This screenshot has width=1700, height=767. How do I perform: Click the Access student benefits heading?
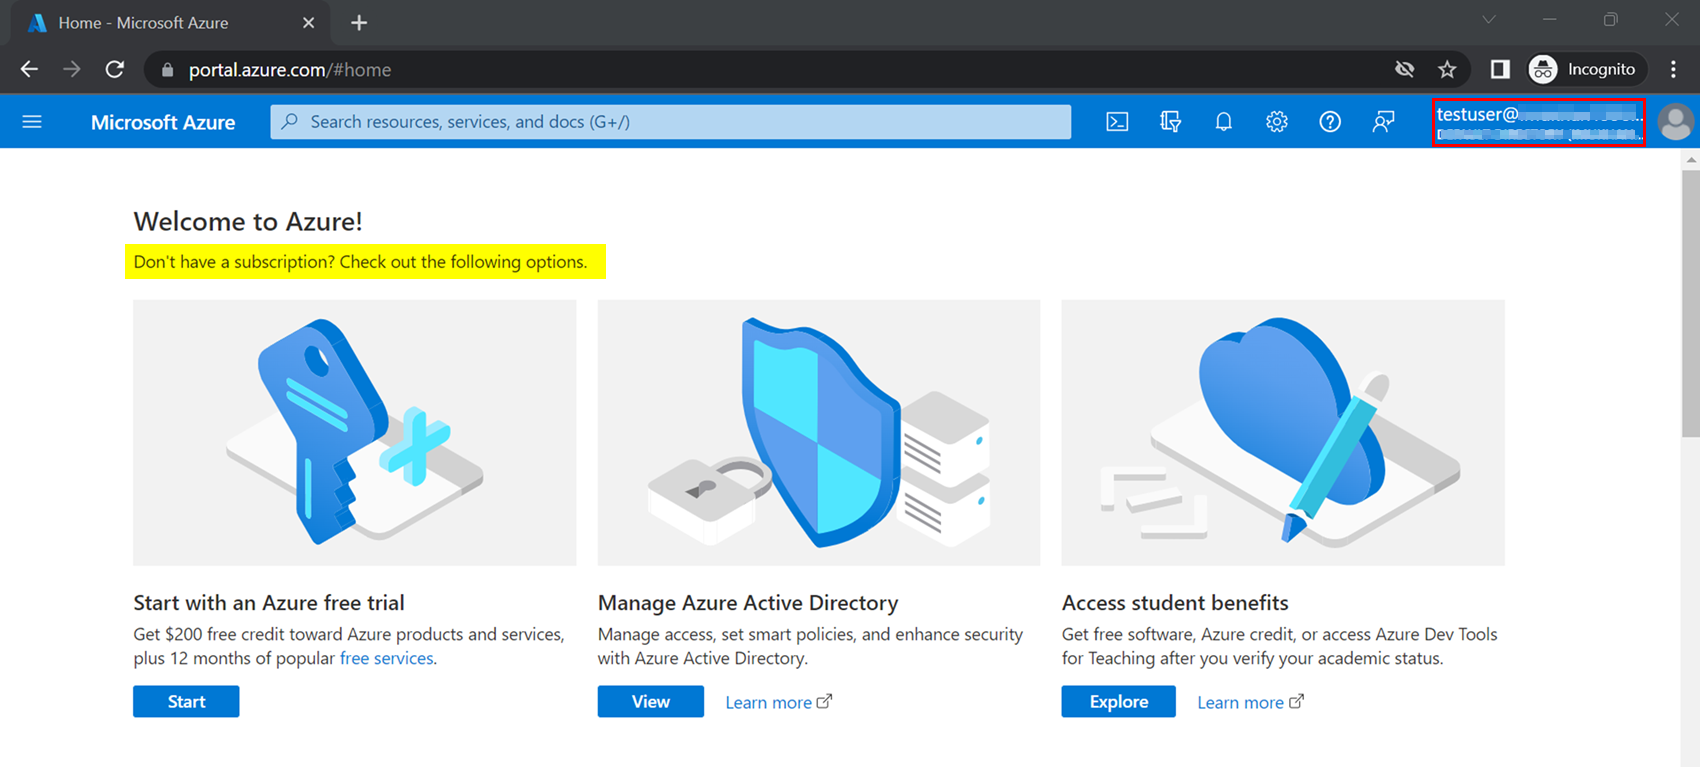[x=1175, y=603]
